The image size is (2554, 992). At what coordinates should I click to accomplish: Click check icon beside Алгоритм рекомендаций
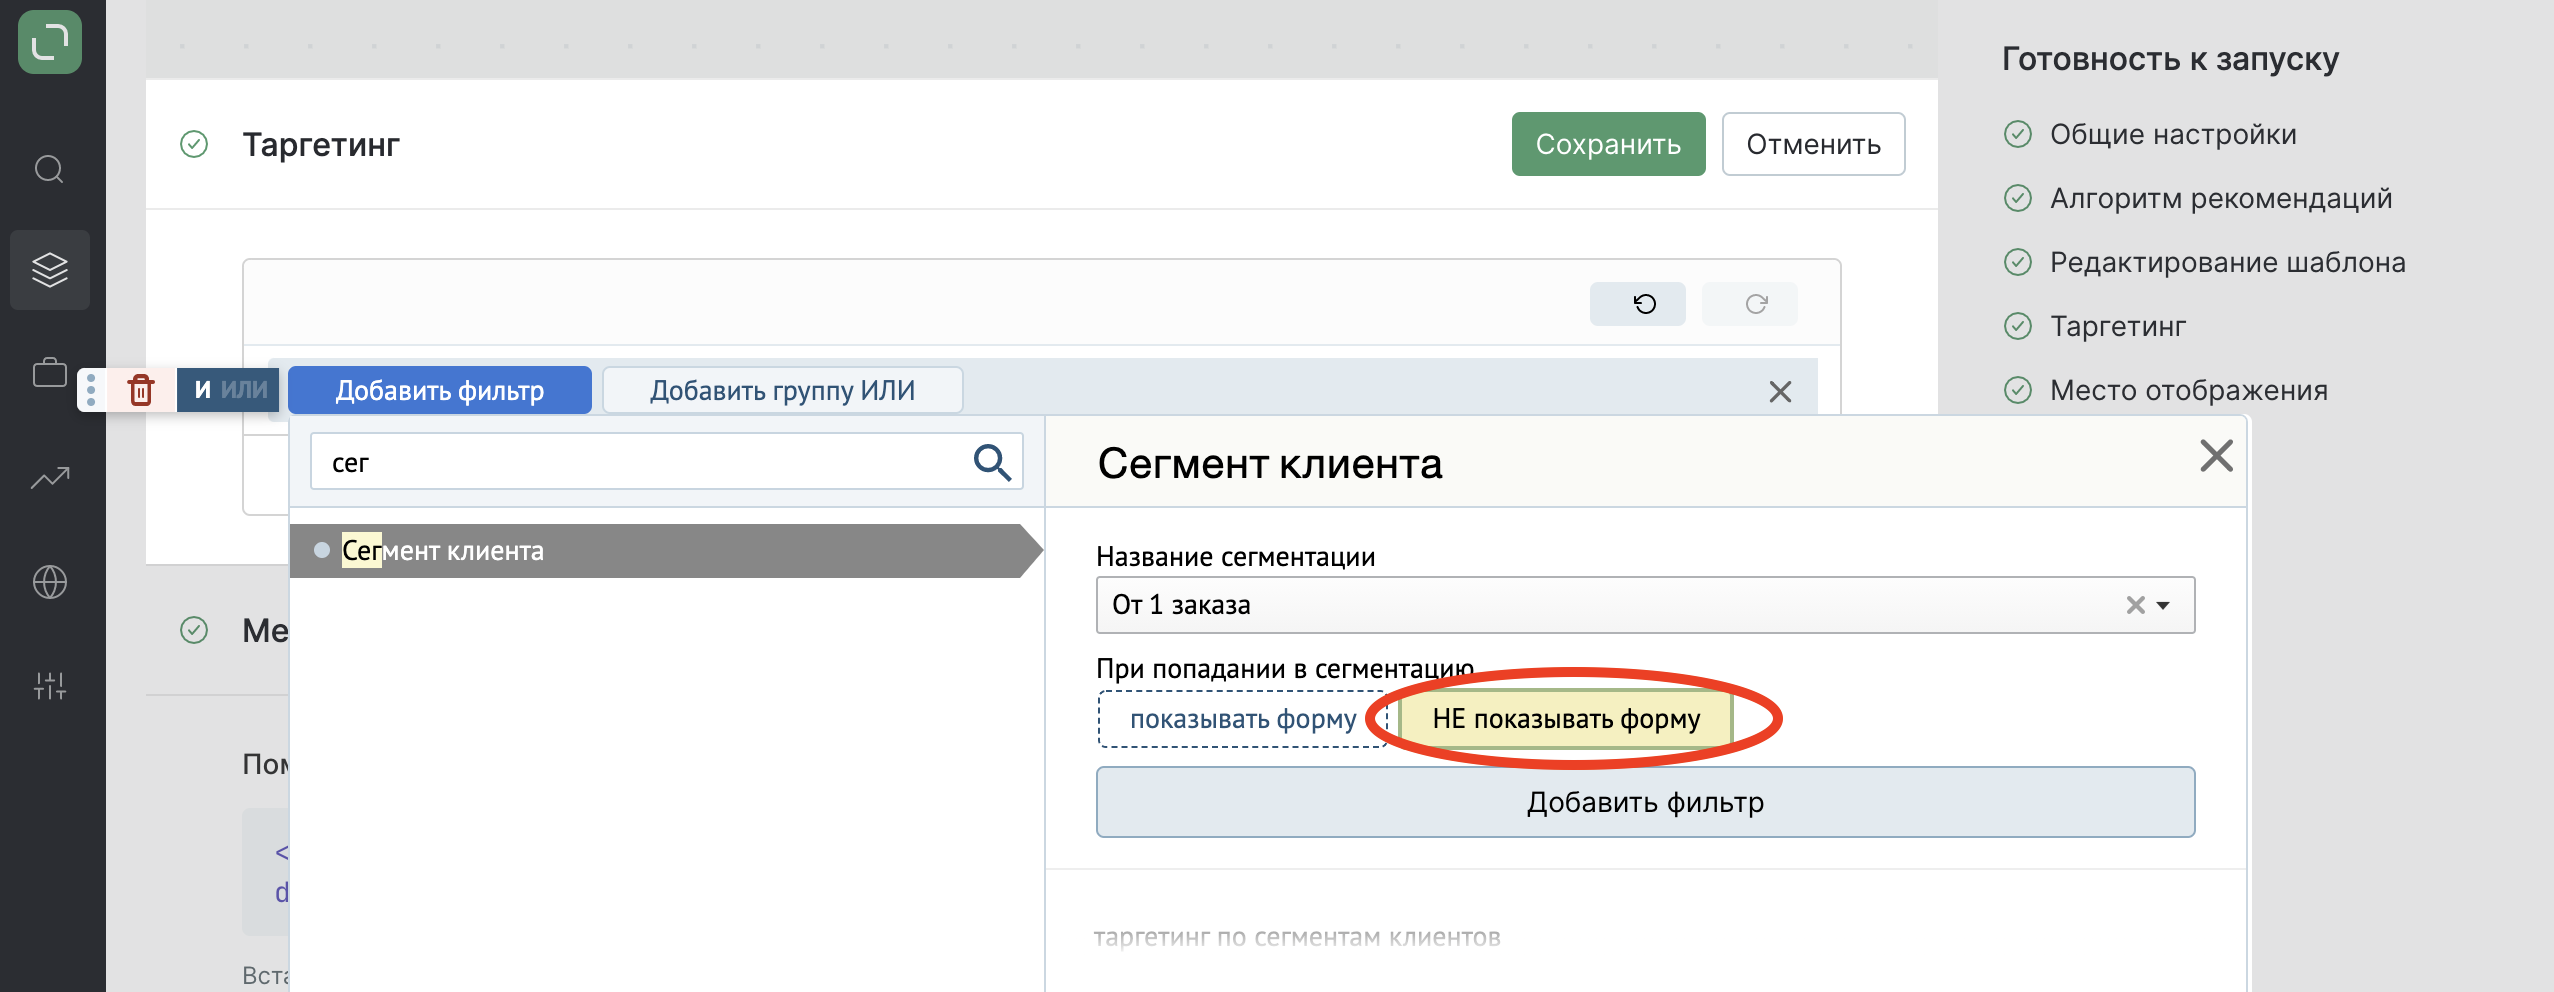(2018, 198)
